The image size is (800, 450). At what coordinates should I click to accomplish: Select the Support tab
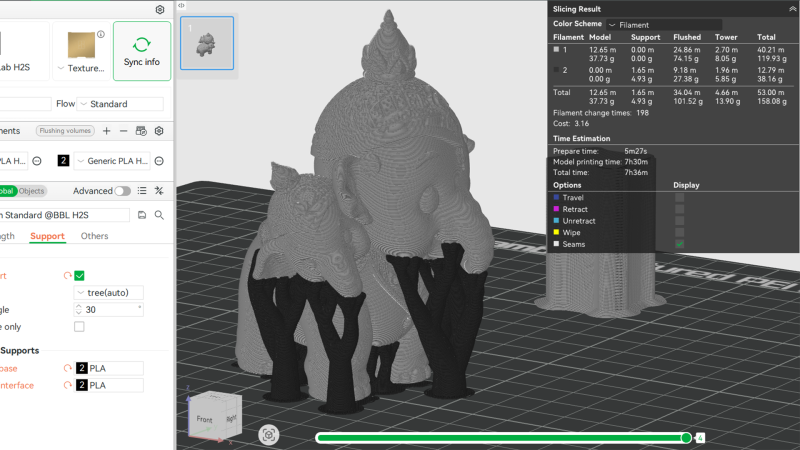(x=47, y=237)
